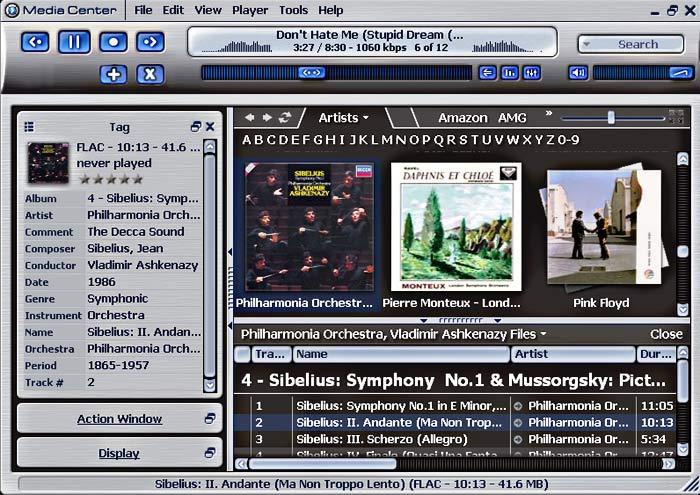
Task: Click the Close link in files header
Action: pyautogui.click(x=666, y=334)
